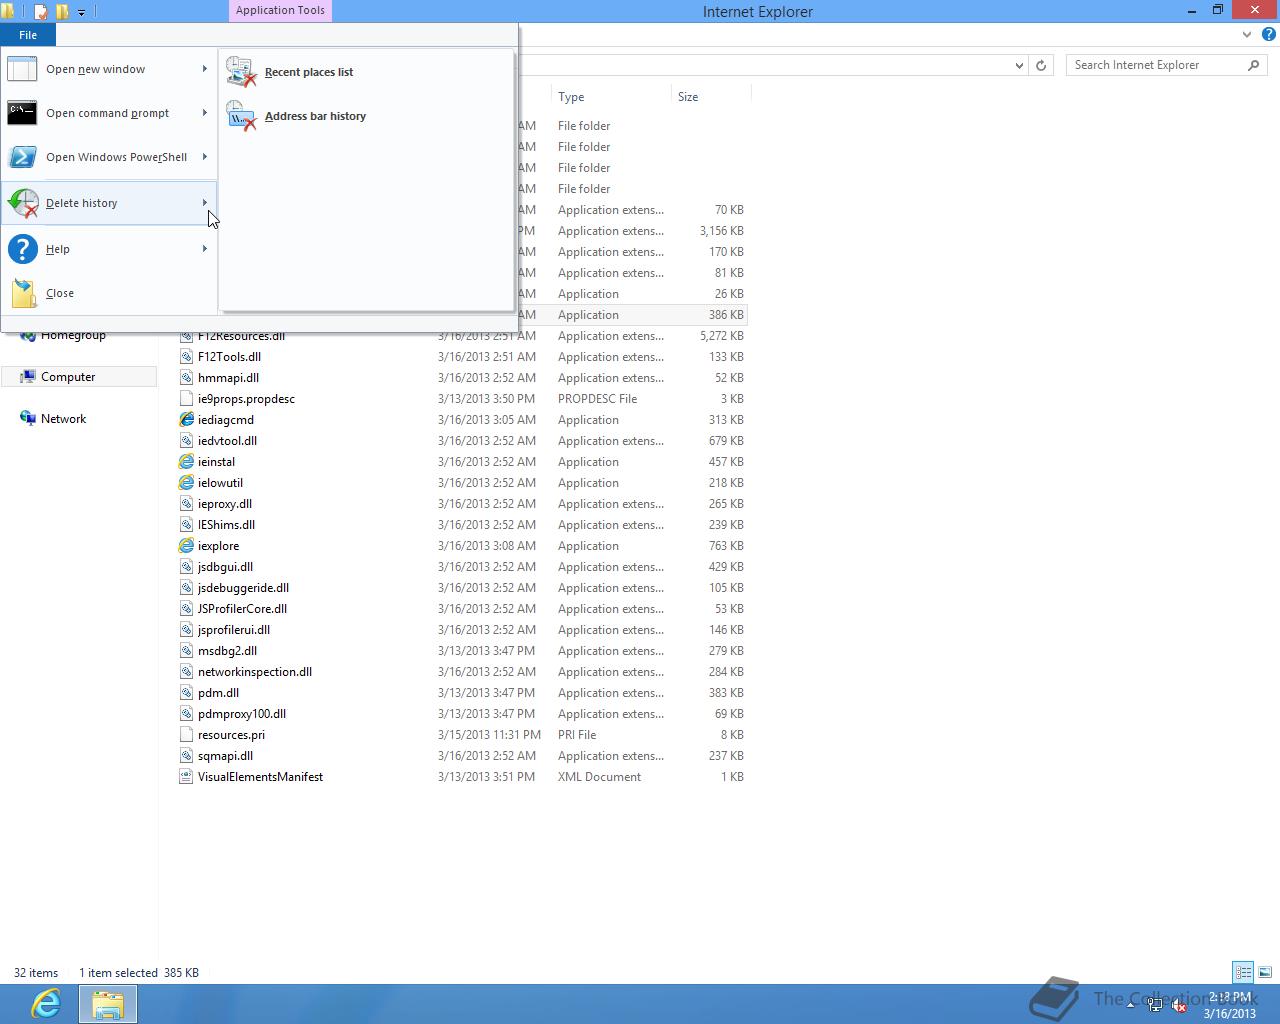Image resolution: width=1280 pixels, height=1024 pixels.
Task: Select the file resources.pri
Action: pos(231,735)
